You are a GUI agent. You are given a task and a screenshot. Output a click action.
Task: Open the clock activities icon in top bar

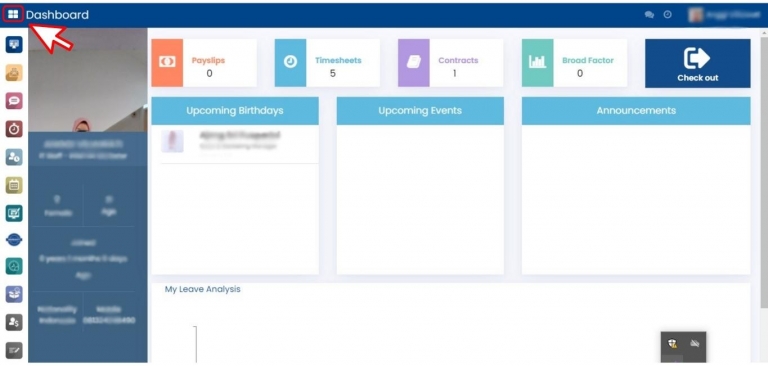[x=668, y=15]
